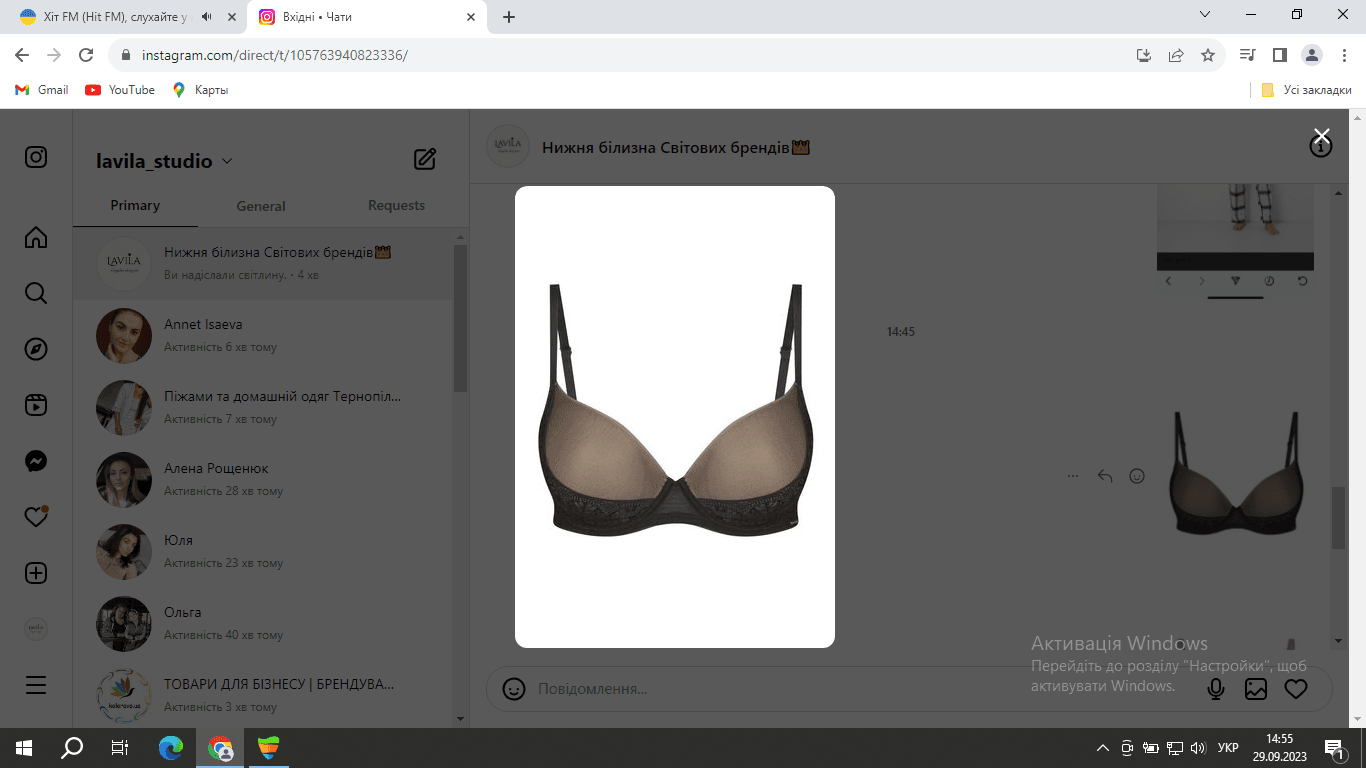Image resolution: width=1366 pixels, height=768 pixels.
Task: Bookmark this page with the star icon
Action: coord(1208,55)
